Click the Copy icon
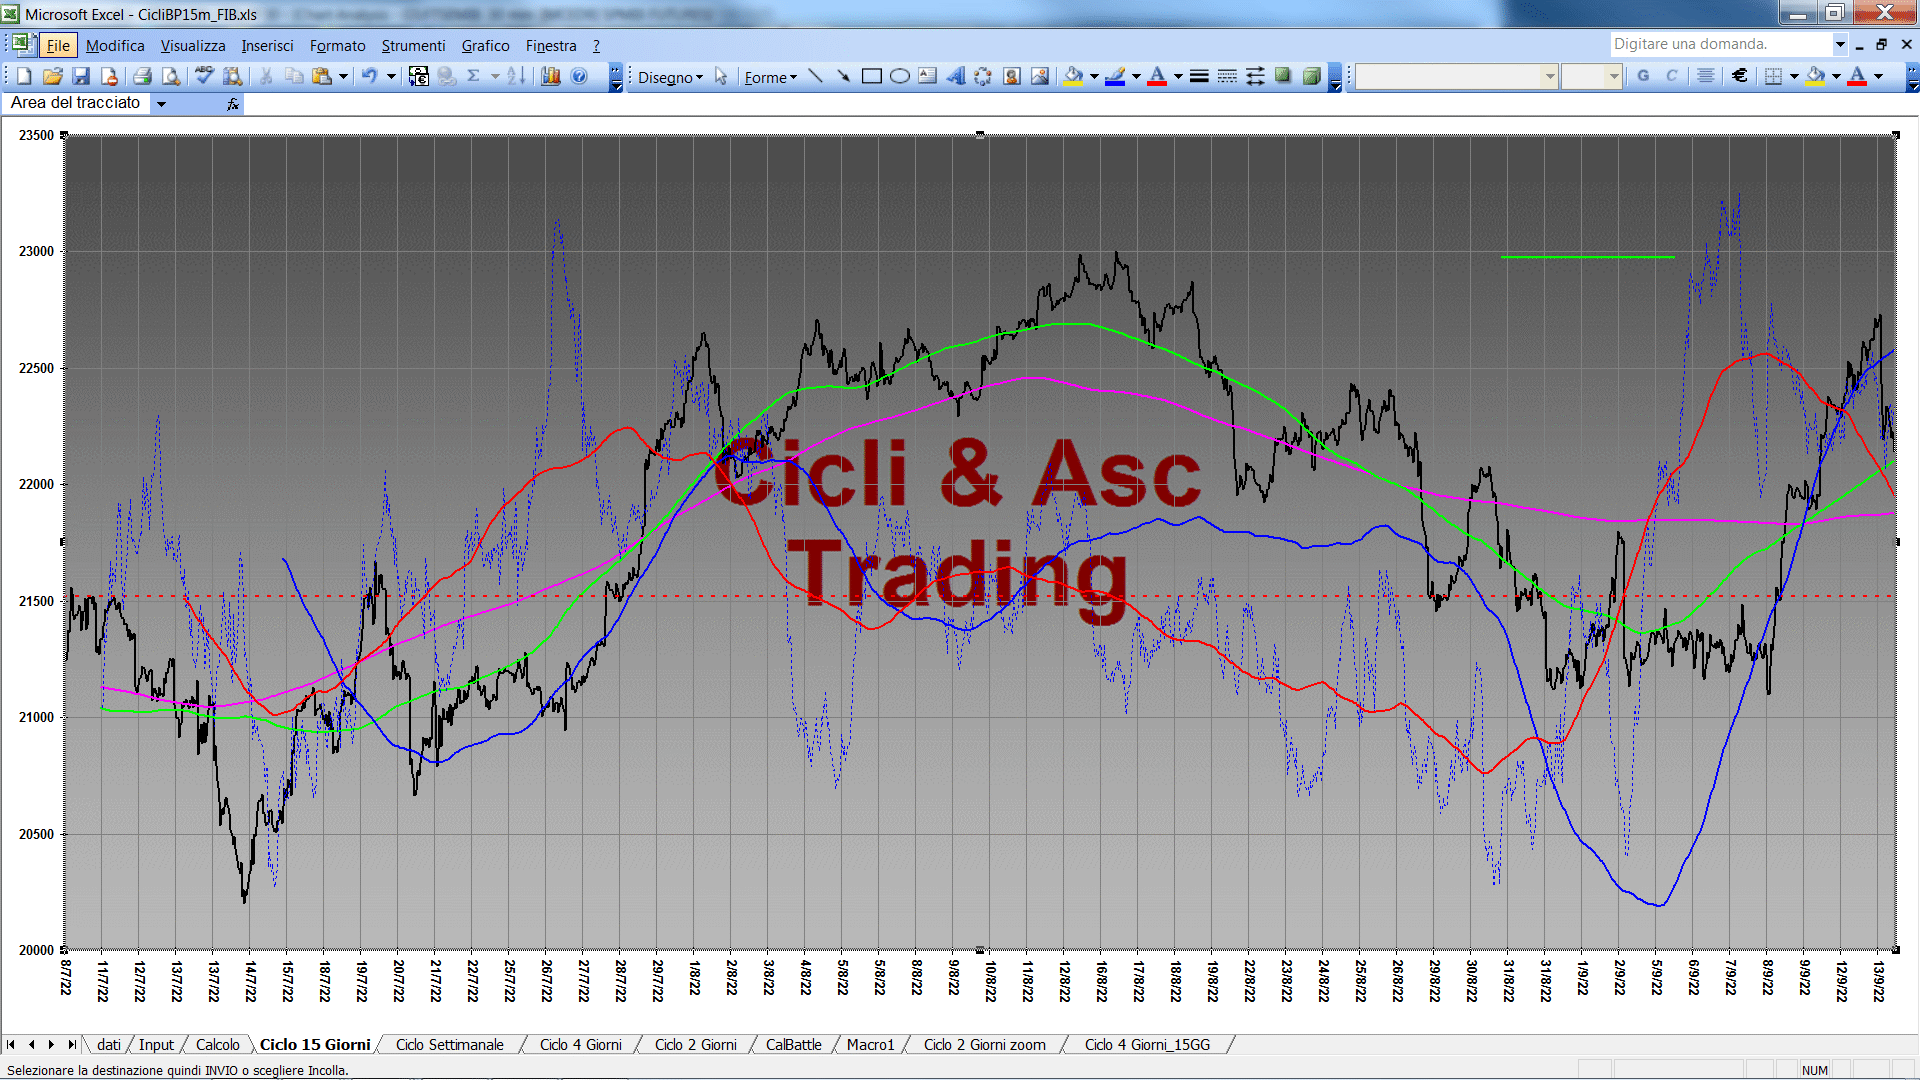The height and width of the screenshot is (1080, 1920). click(294, 76)
